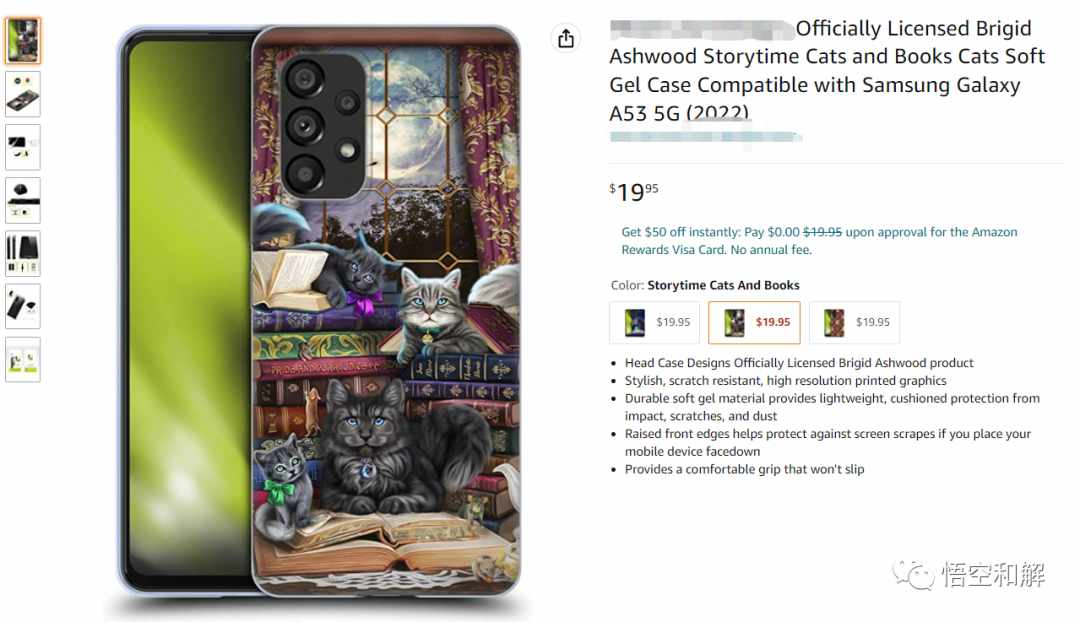Select the fifth thumbnail of case side views
This screenshot has width=1080, height=622.
point(23,253)
